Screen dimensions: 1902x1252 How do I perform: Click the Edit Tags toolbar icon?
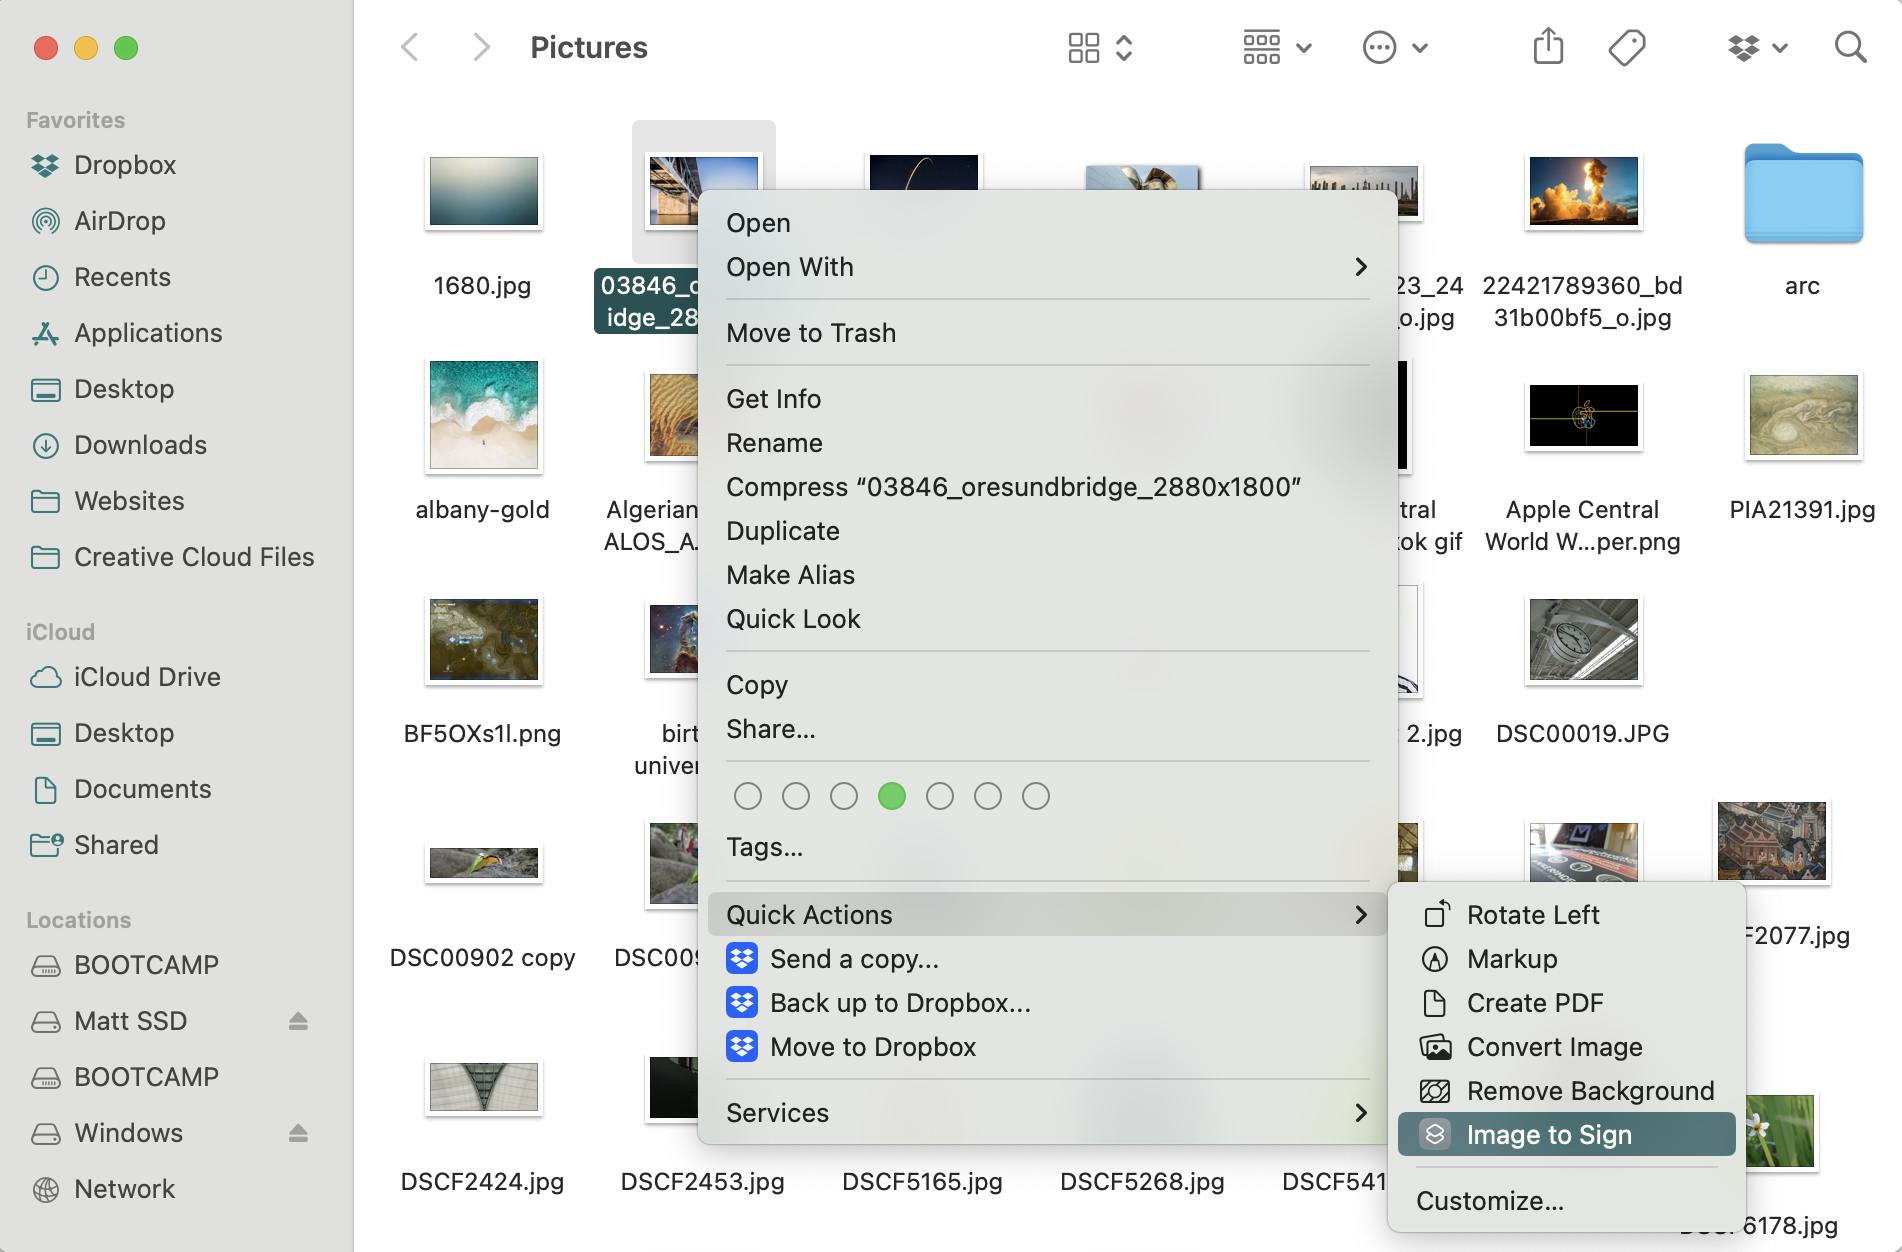tap(1627, 47)
